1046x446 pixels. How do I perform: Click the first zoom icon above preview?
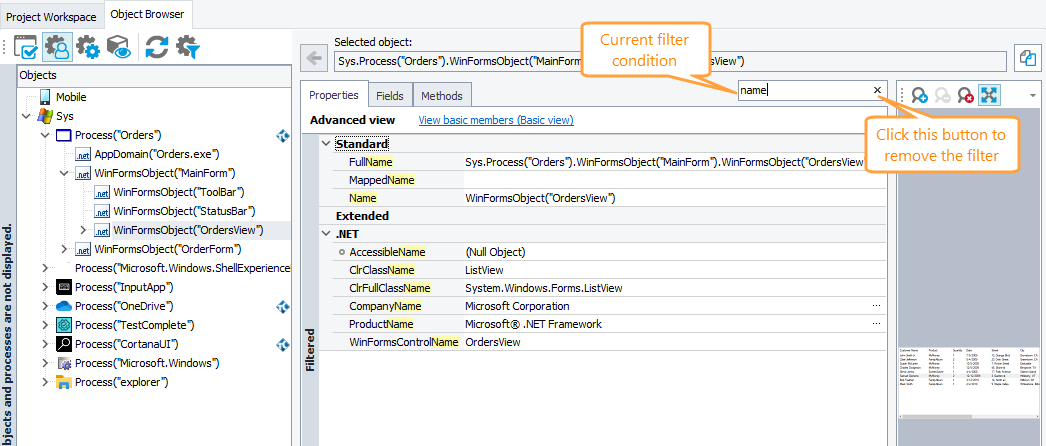click(x=919, y=95)
